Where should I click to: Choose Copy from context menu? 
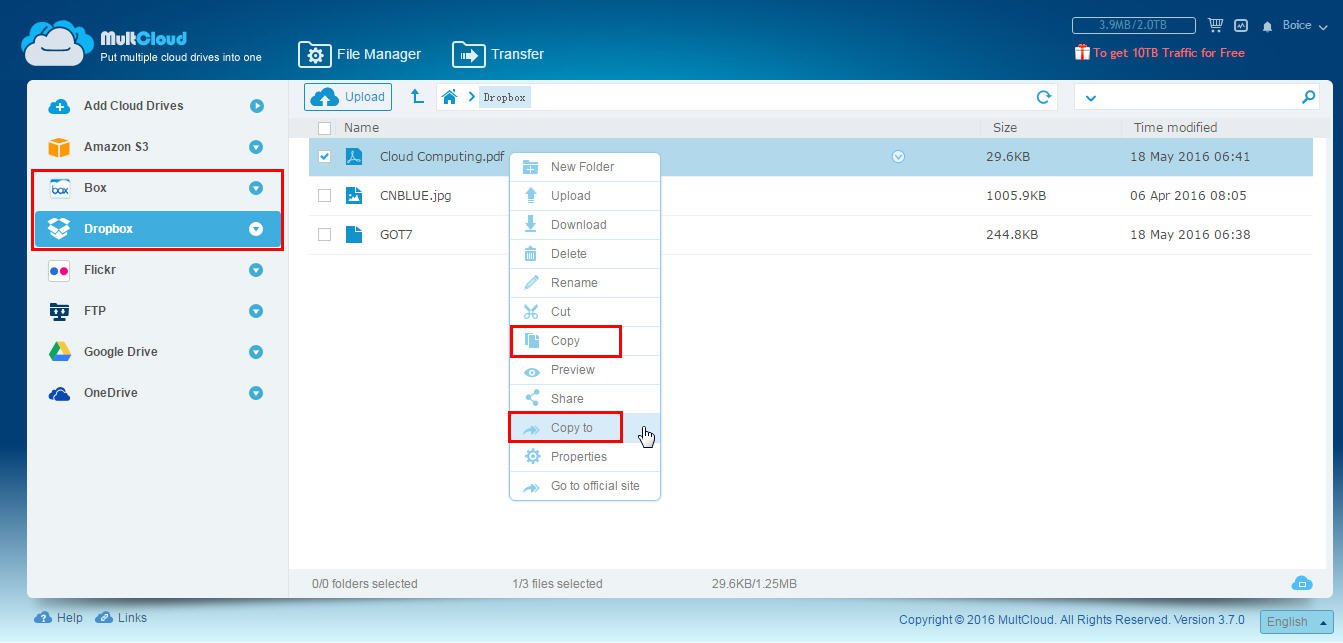585,341
